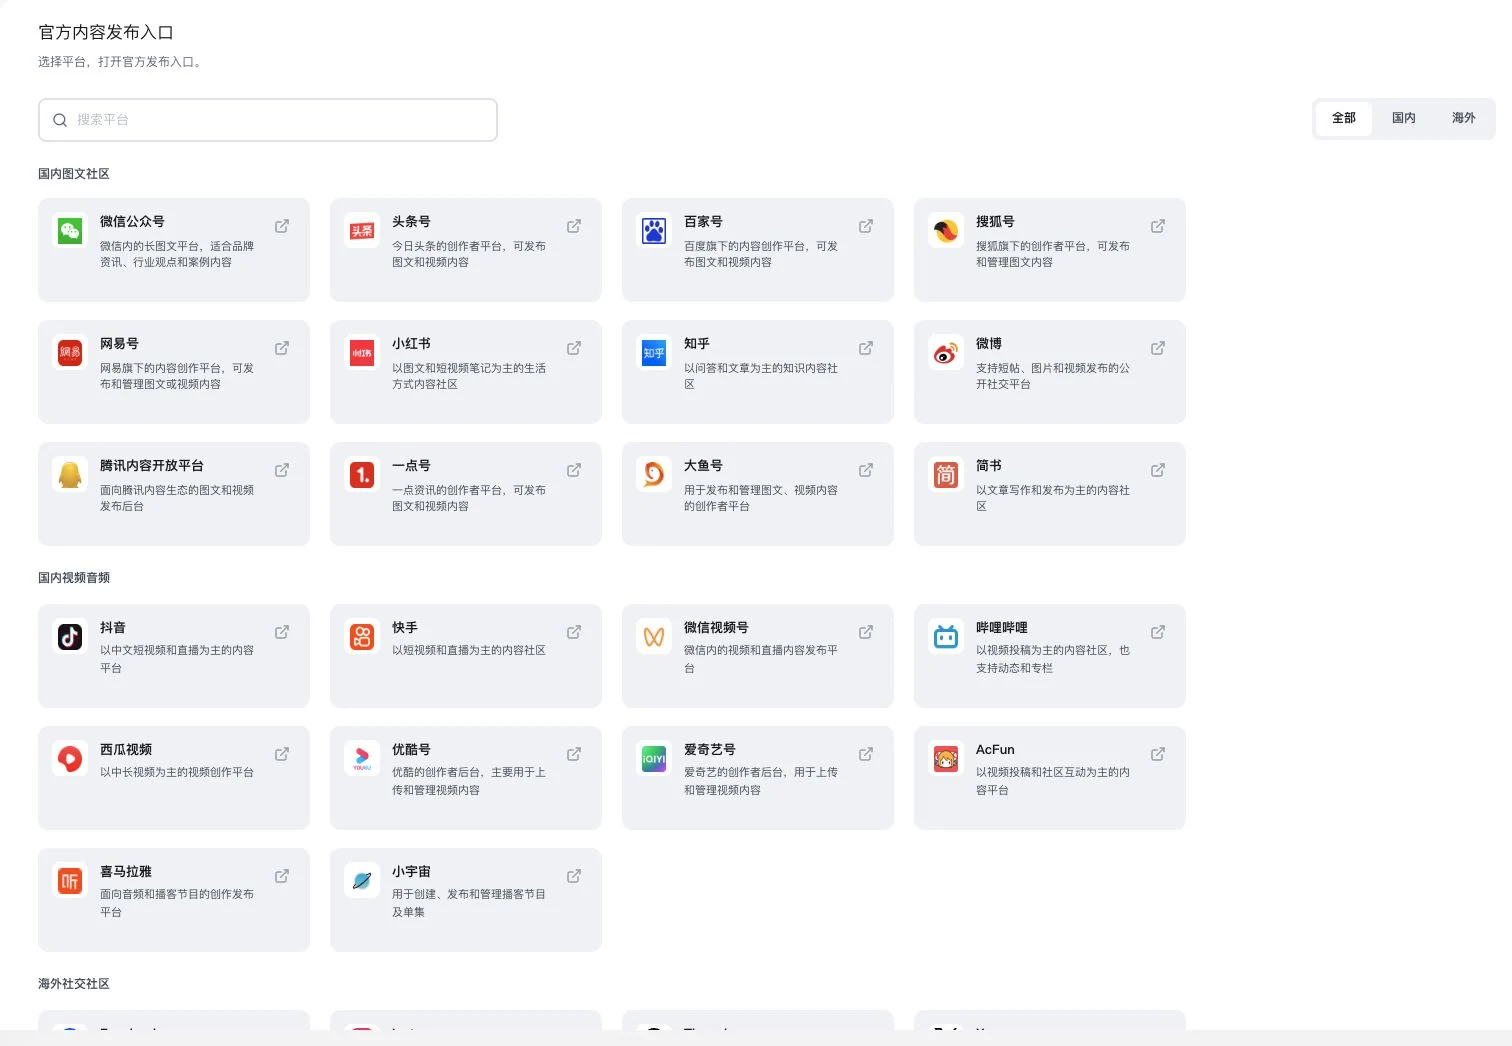Switch to the 全部 filter tab
Screen dimensions: 1512x1046
coord(1344,118)
